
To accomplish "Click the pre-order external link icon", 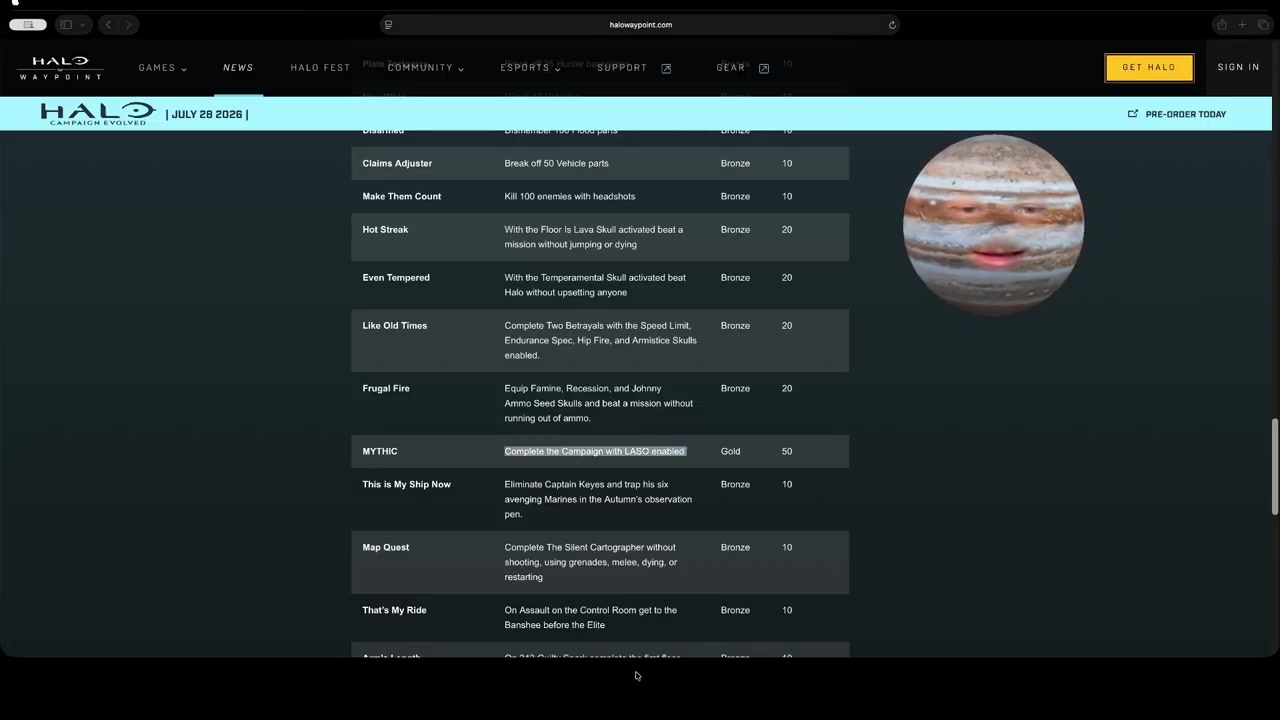I will [1133, 114].
